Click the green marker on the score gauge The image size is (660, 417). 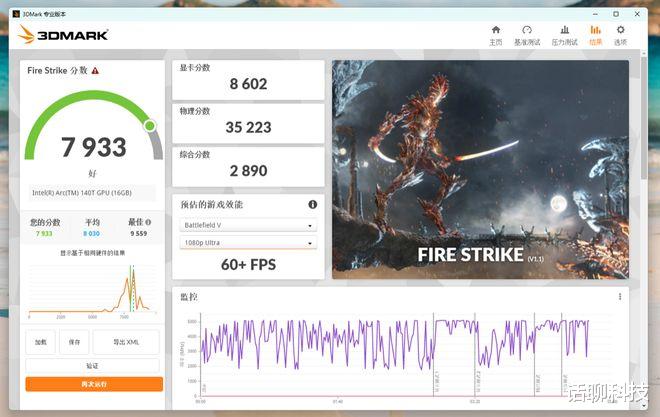(x=149, y=125)
